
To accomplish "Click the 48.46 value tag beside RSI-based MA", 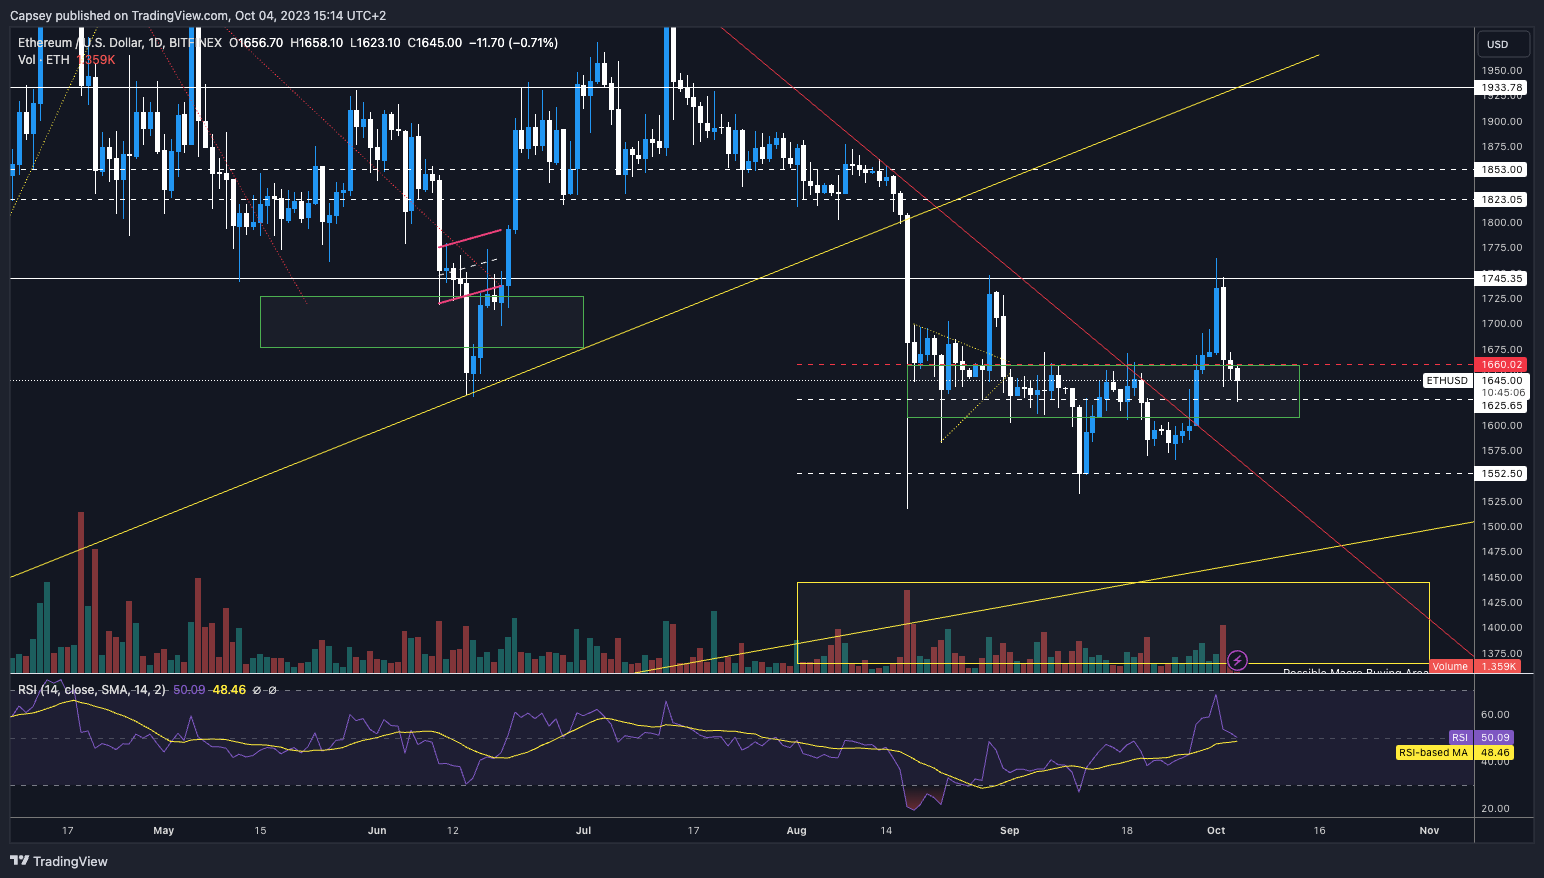I will click(1495, 753).
